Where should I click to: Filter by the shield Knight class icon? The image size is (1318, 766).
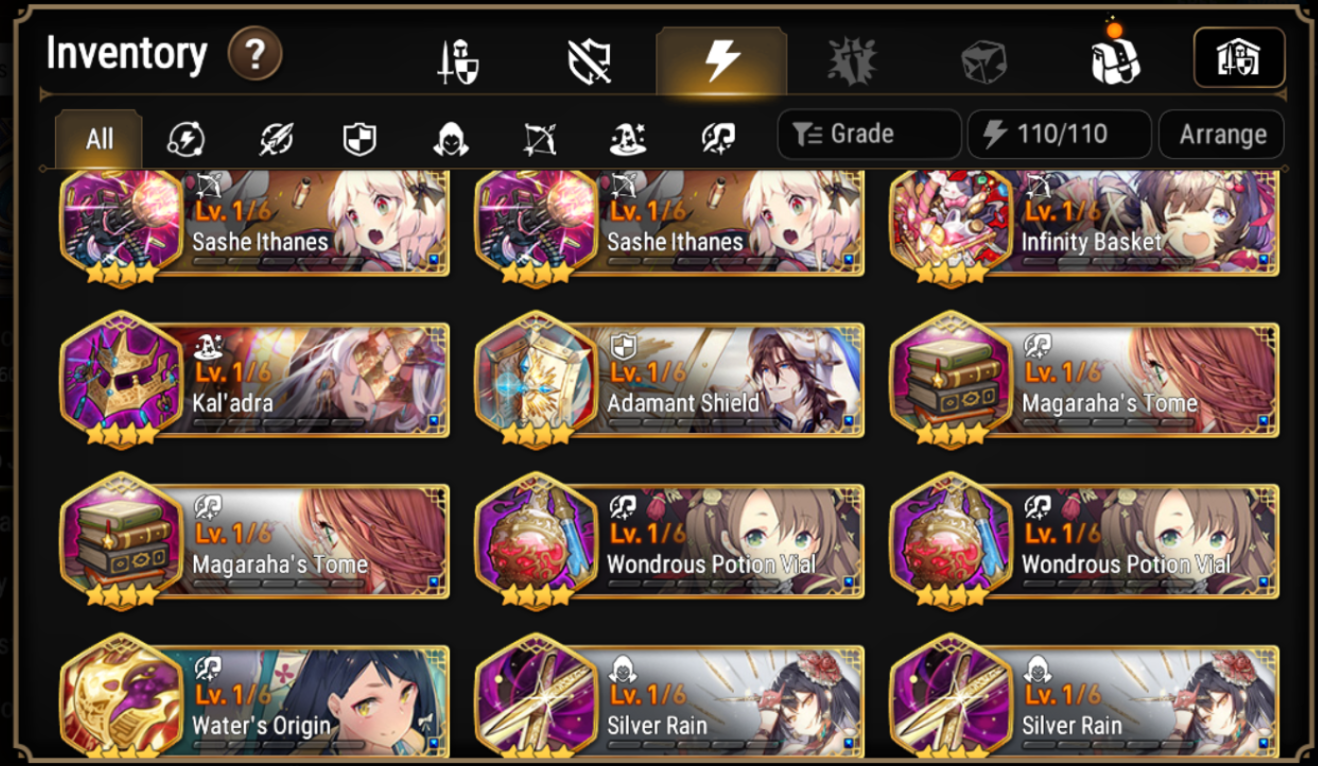click(360, 139)
